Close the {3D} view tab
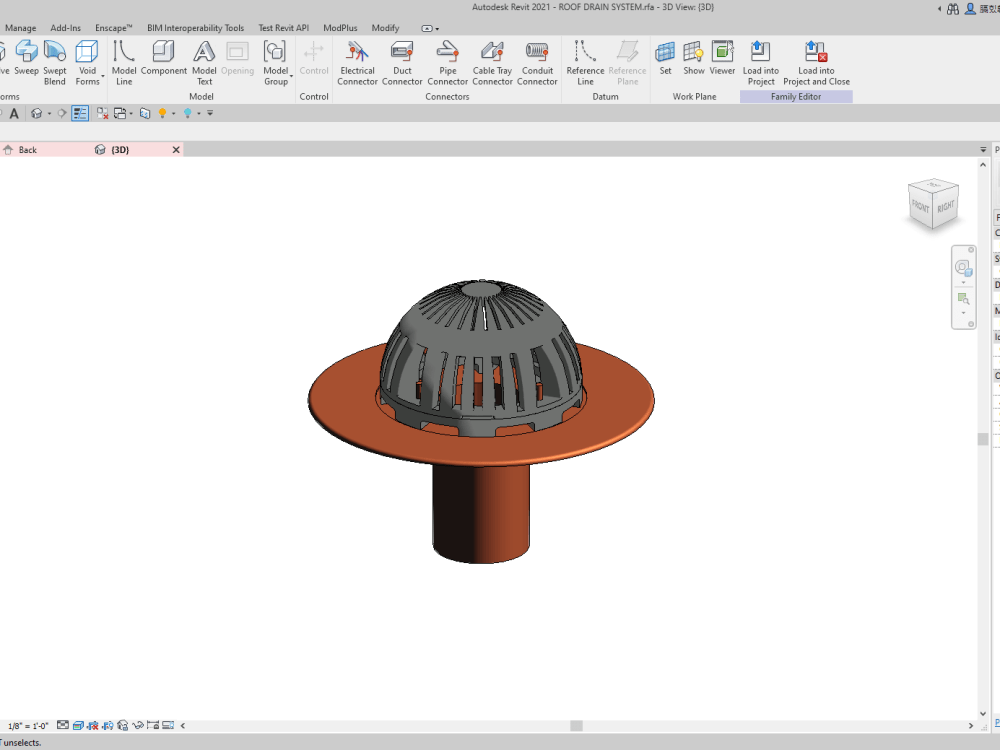This screenshot has height=750, width=1000. pos(176,150)
